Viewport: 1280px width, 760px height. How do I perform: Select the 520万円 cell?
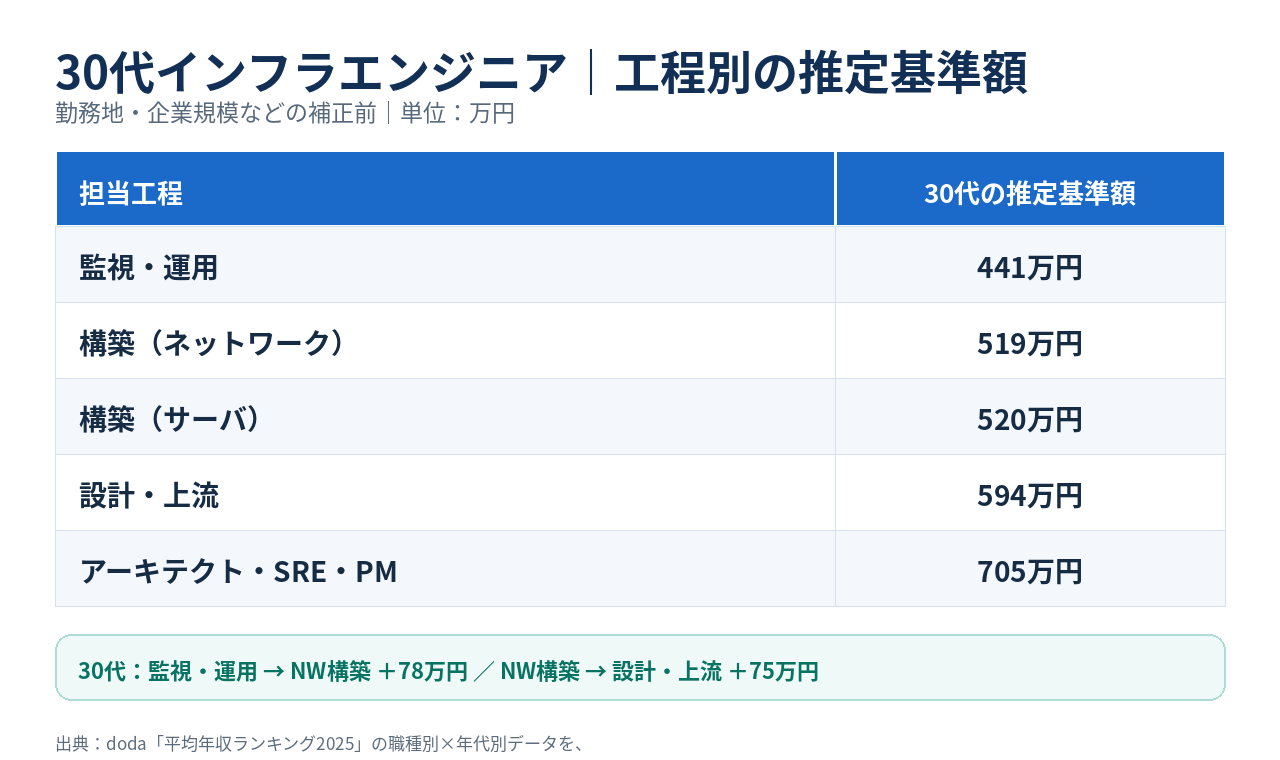[1030, 417]
